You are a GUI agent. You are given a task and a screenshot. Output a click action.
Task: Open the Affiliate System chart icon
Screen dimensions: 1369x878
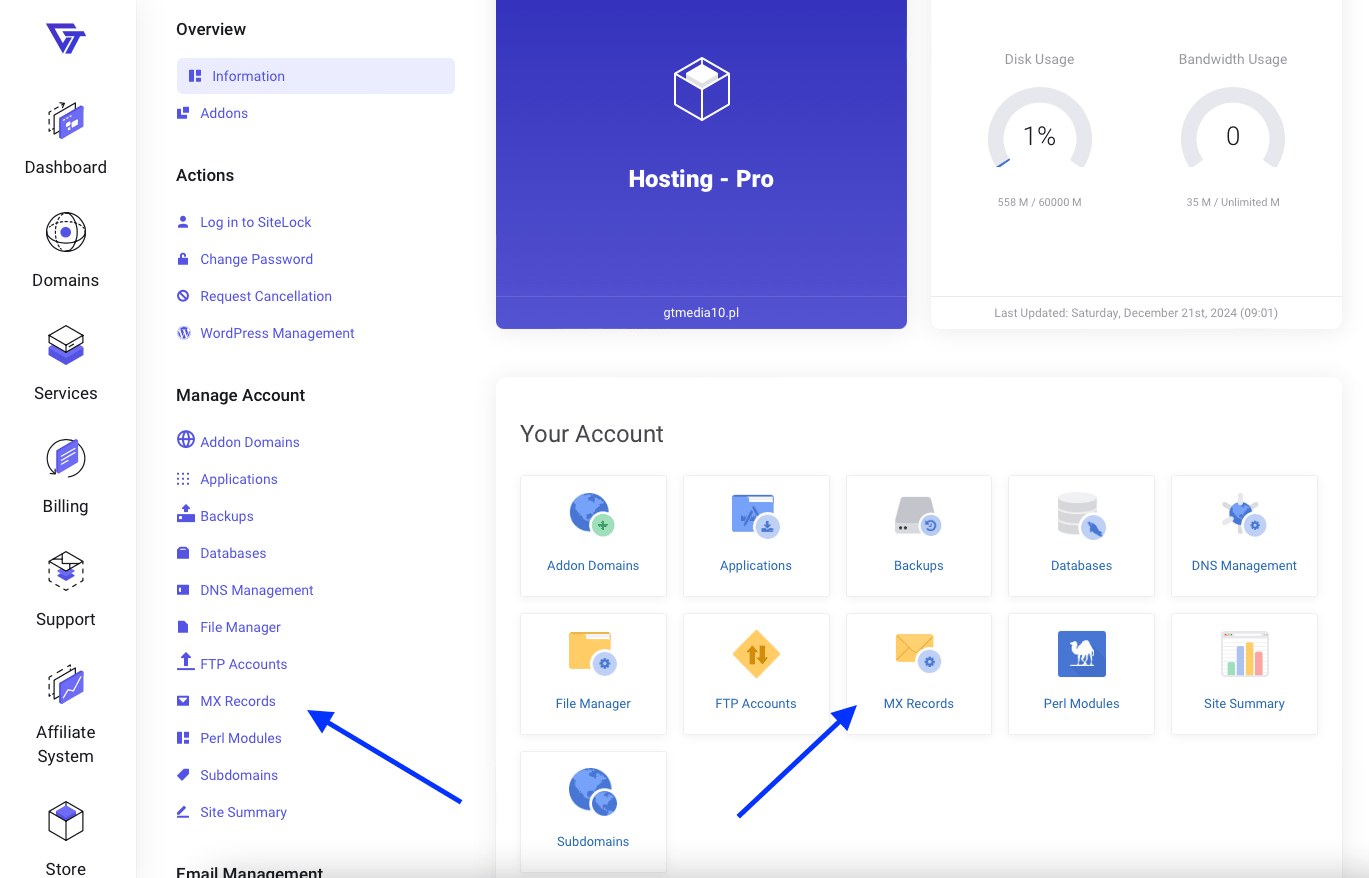[66, 685]
